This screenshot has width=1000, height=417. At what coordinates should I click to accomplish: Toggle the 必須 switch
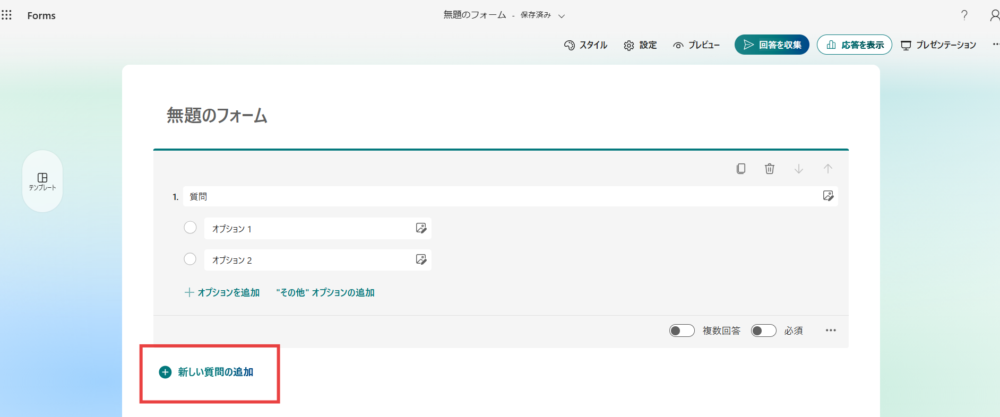pyautogui.click(x=764, y=331)
